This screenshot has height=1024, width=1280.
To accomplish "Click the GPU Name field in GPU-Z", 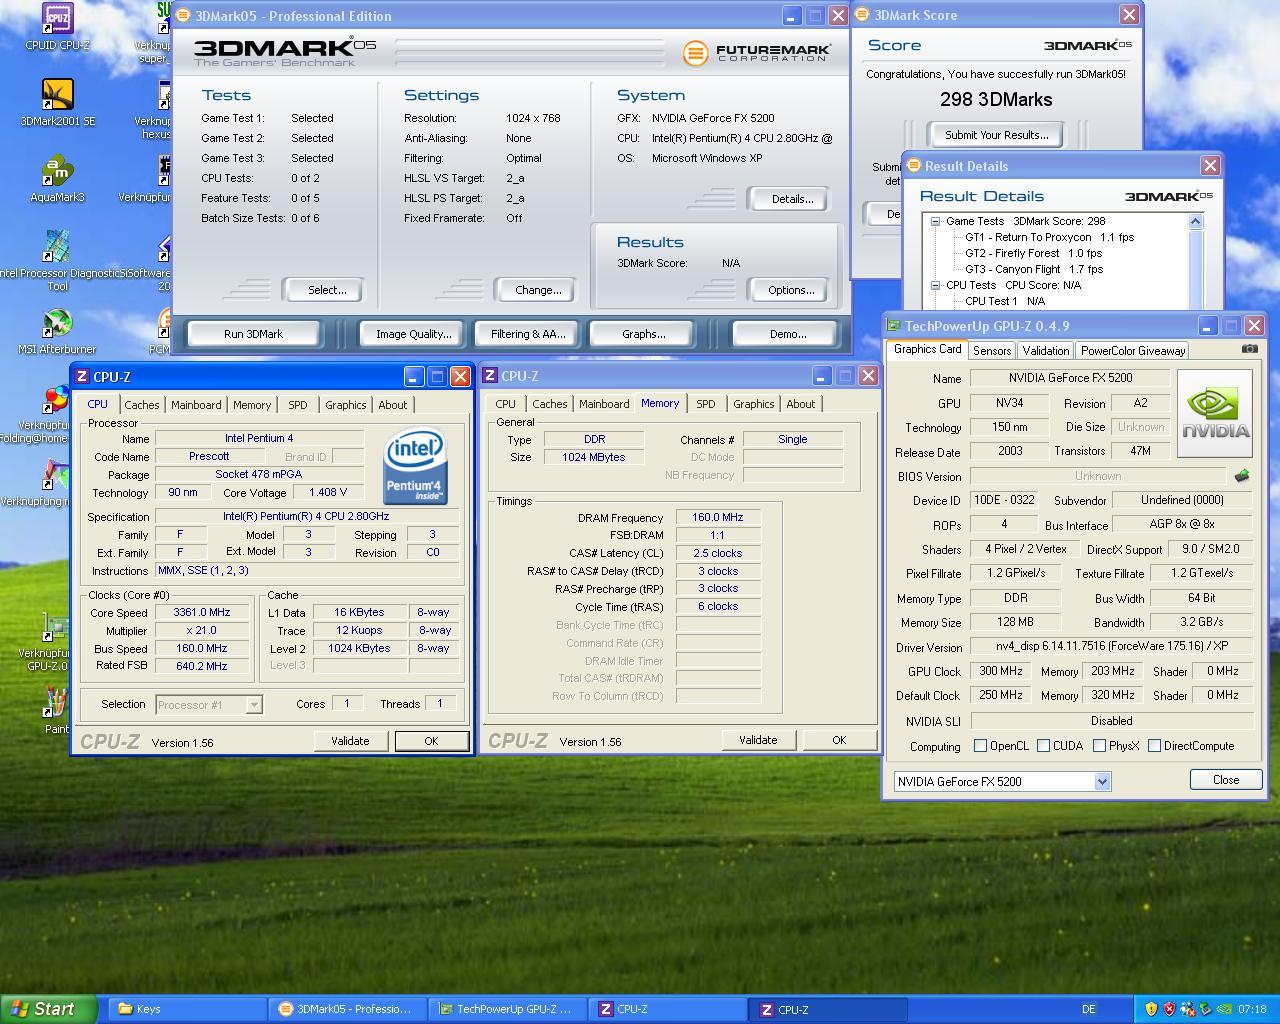I will point(1070,378).
